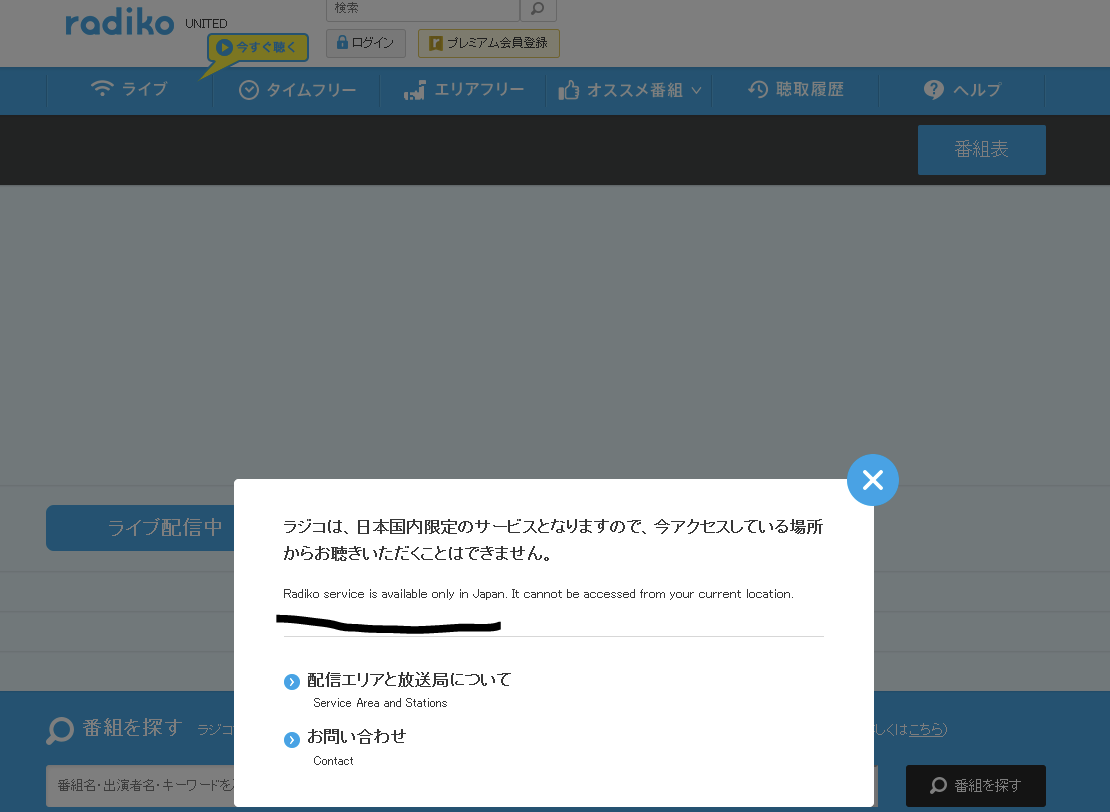Click the play icon in 今すぐ聴く
Image resolution: width=1110 pixels, height=812 pixels.
pos(224,47)
